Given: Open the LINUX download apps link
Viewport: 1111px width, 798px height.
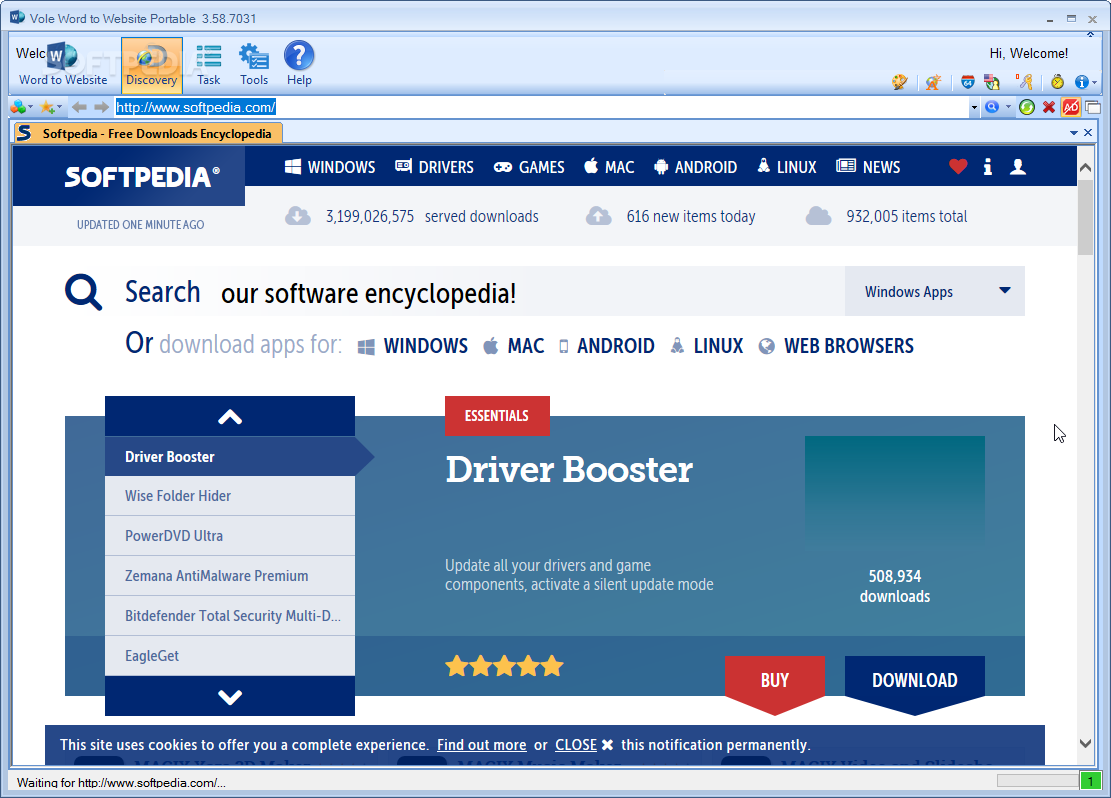Looking at the screenshot, I should [706, 346].
